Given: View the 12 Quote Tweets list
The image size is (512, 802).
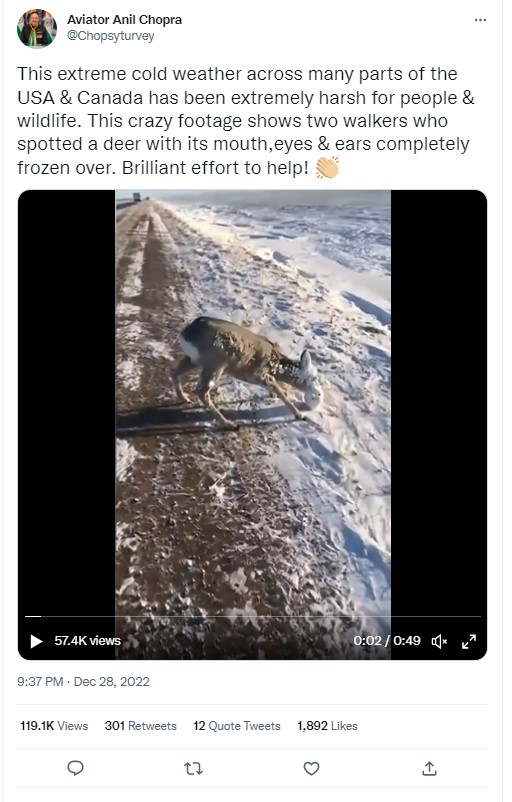Looking at the screenshot, I should [x=237, y=726].
